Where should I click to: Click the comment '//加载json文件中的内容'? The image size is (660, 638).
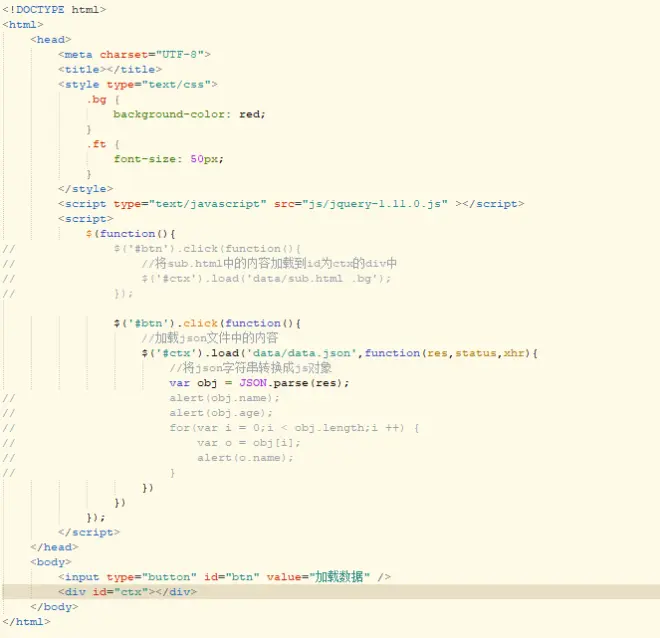click(210, 338)
